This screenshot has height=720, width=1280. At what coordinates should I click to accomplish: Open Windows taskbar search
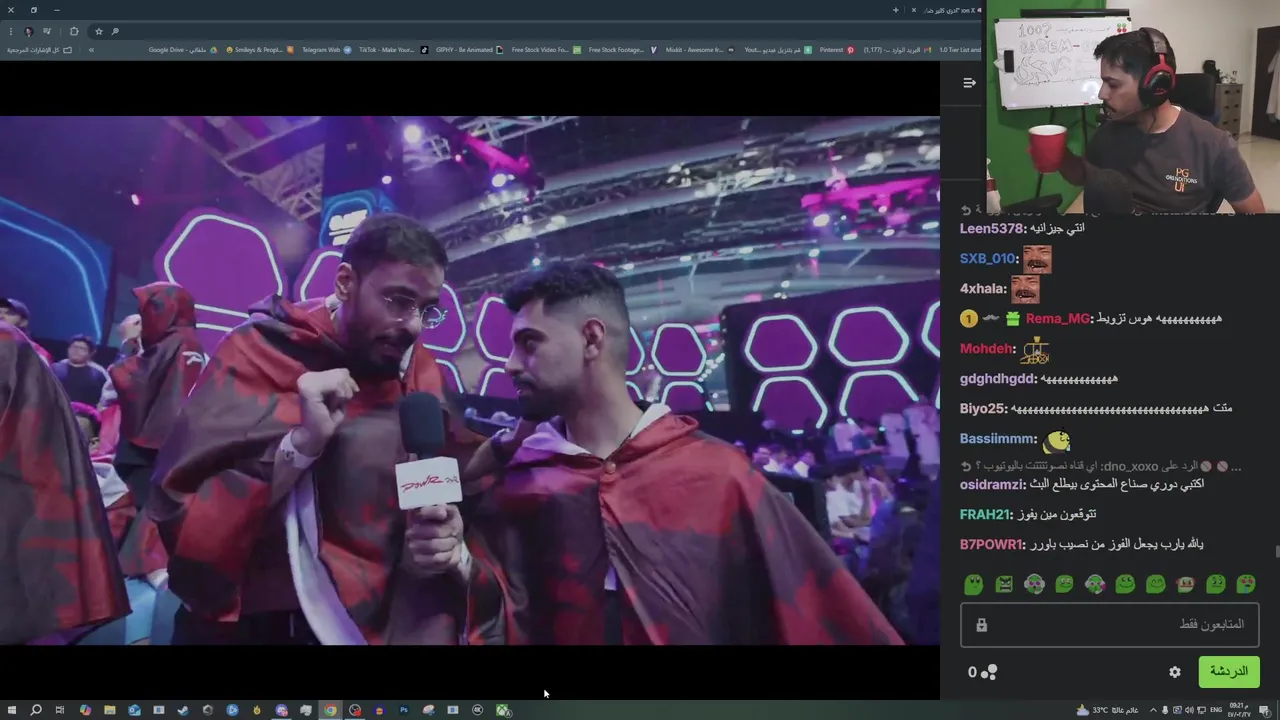click(36, 710)
